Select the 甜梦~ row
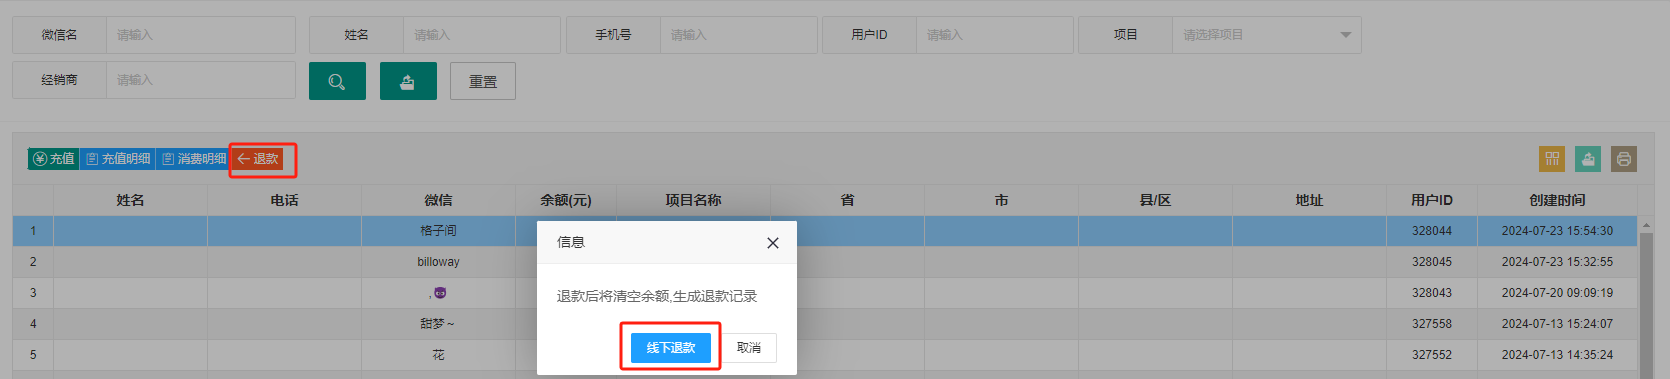The width and height of the screenshot is (1670, 379). point(825,324)
